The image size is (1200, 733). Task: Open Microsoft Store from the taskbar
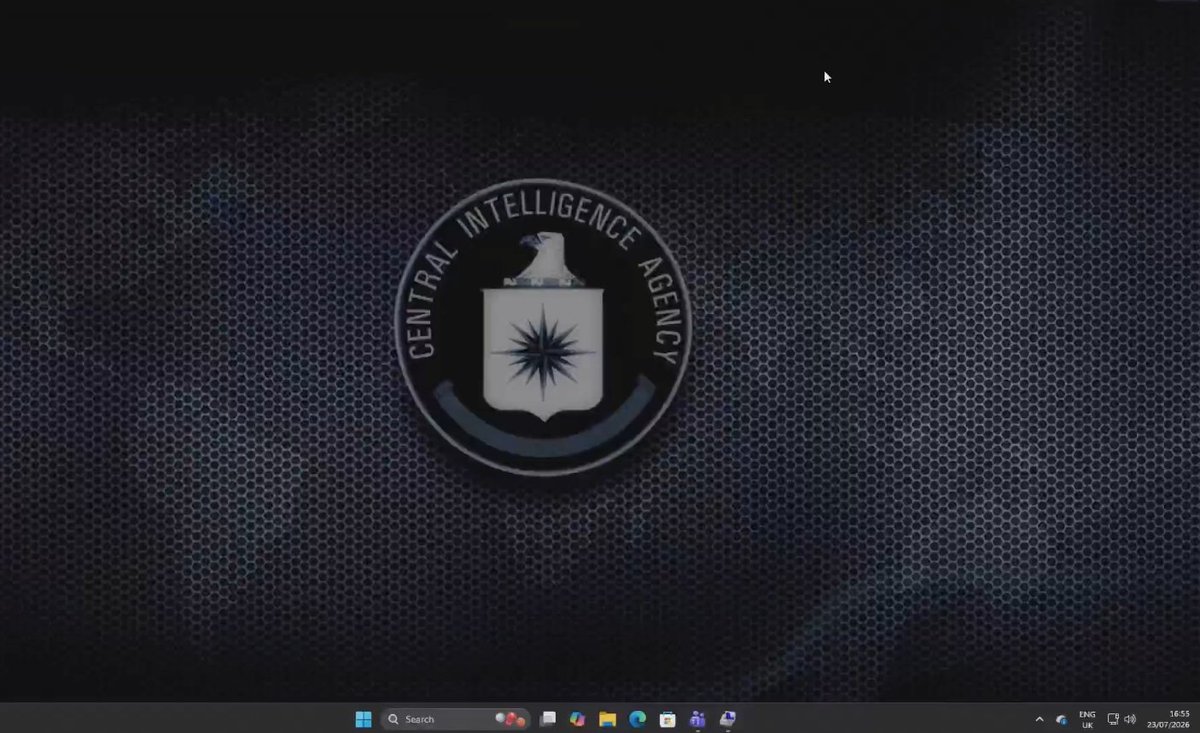[x=667, y=719]
